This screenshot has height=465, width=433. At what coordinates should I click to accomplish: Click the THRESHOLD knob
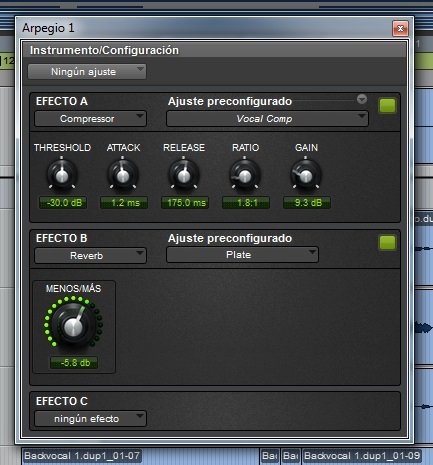click(x=62, y=175)
